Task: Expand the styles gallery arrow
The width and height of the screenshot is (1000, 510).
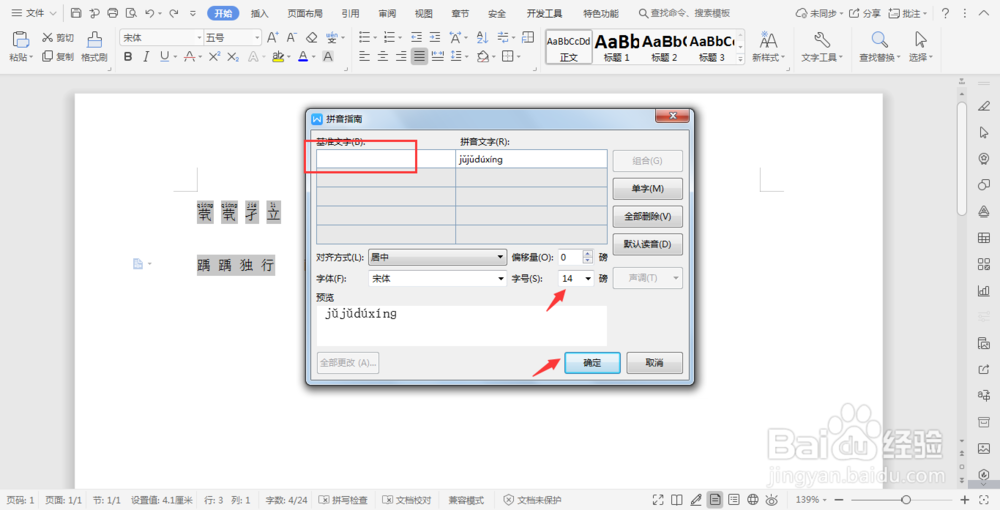Action: coord(740,58)
